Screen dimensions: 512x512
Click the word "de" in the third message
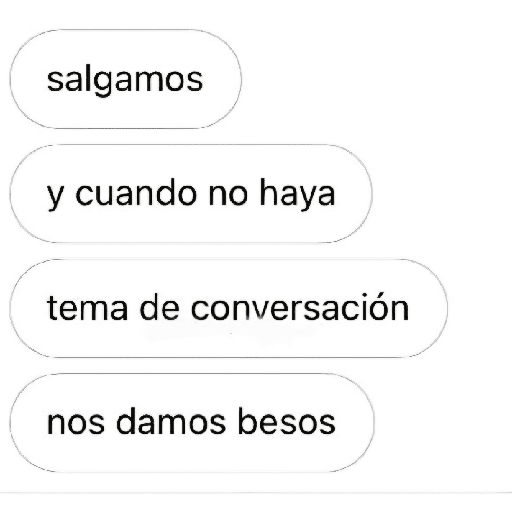click(x=159, y=307)
